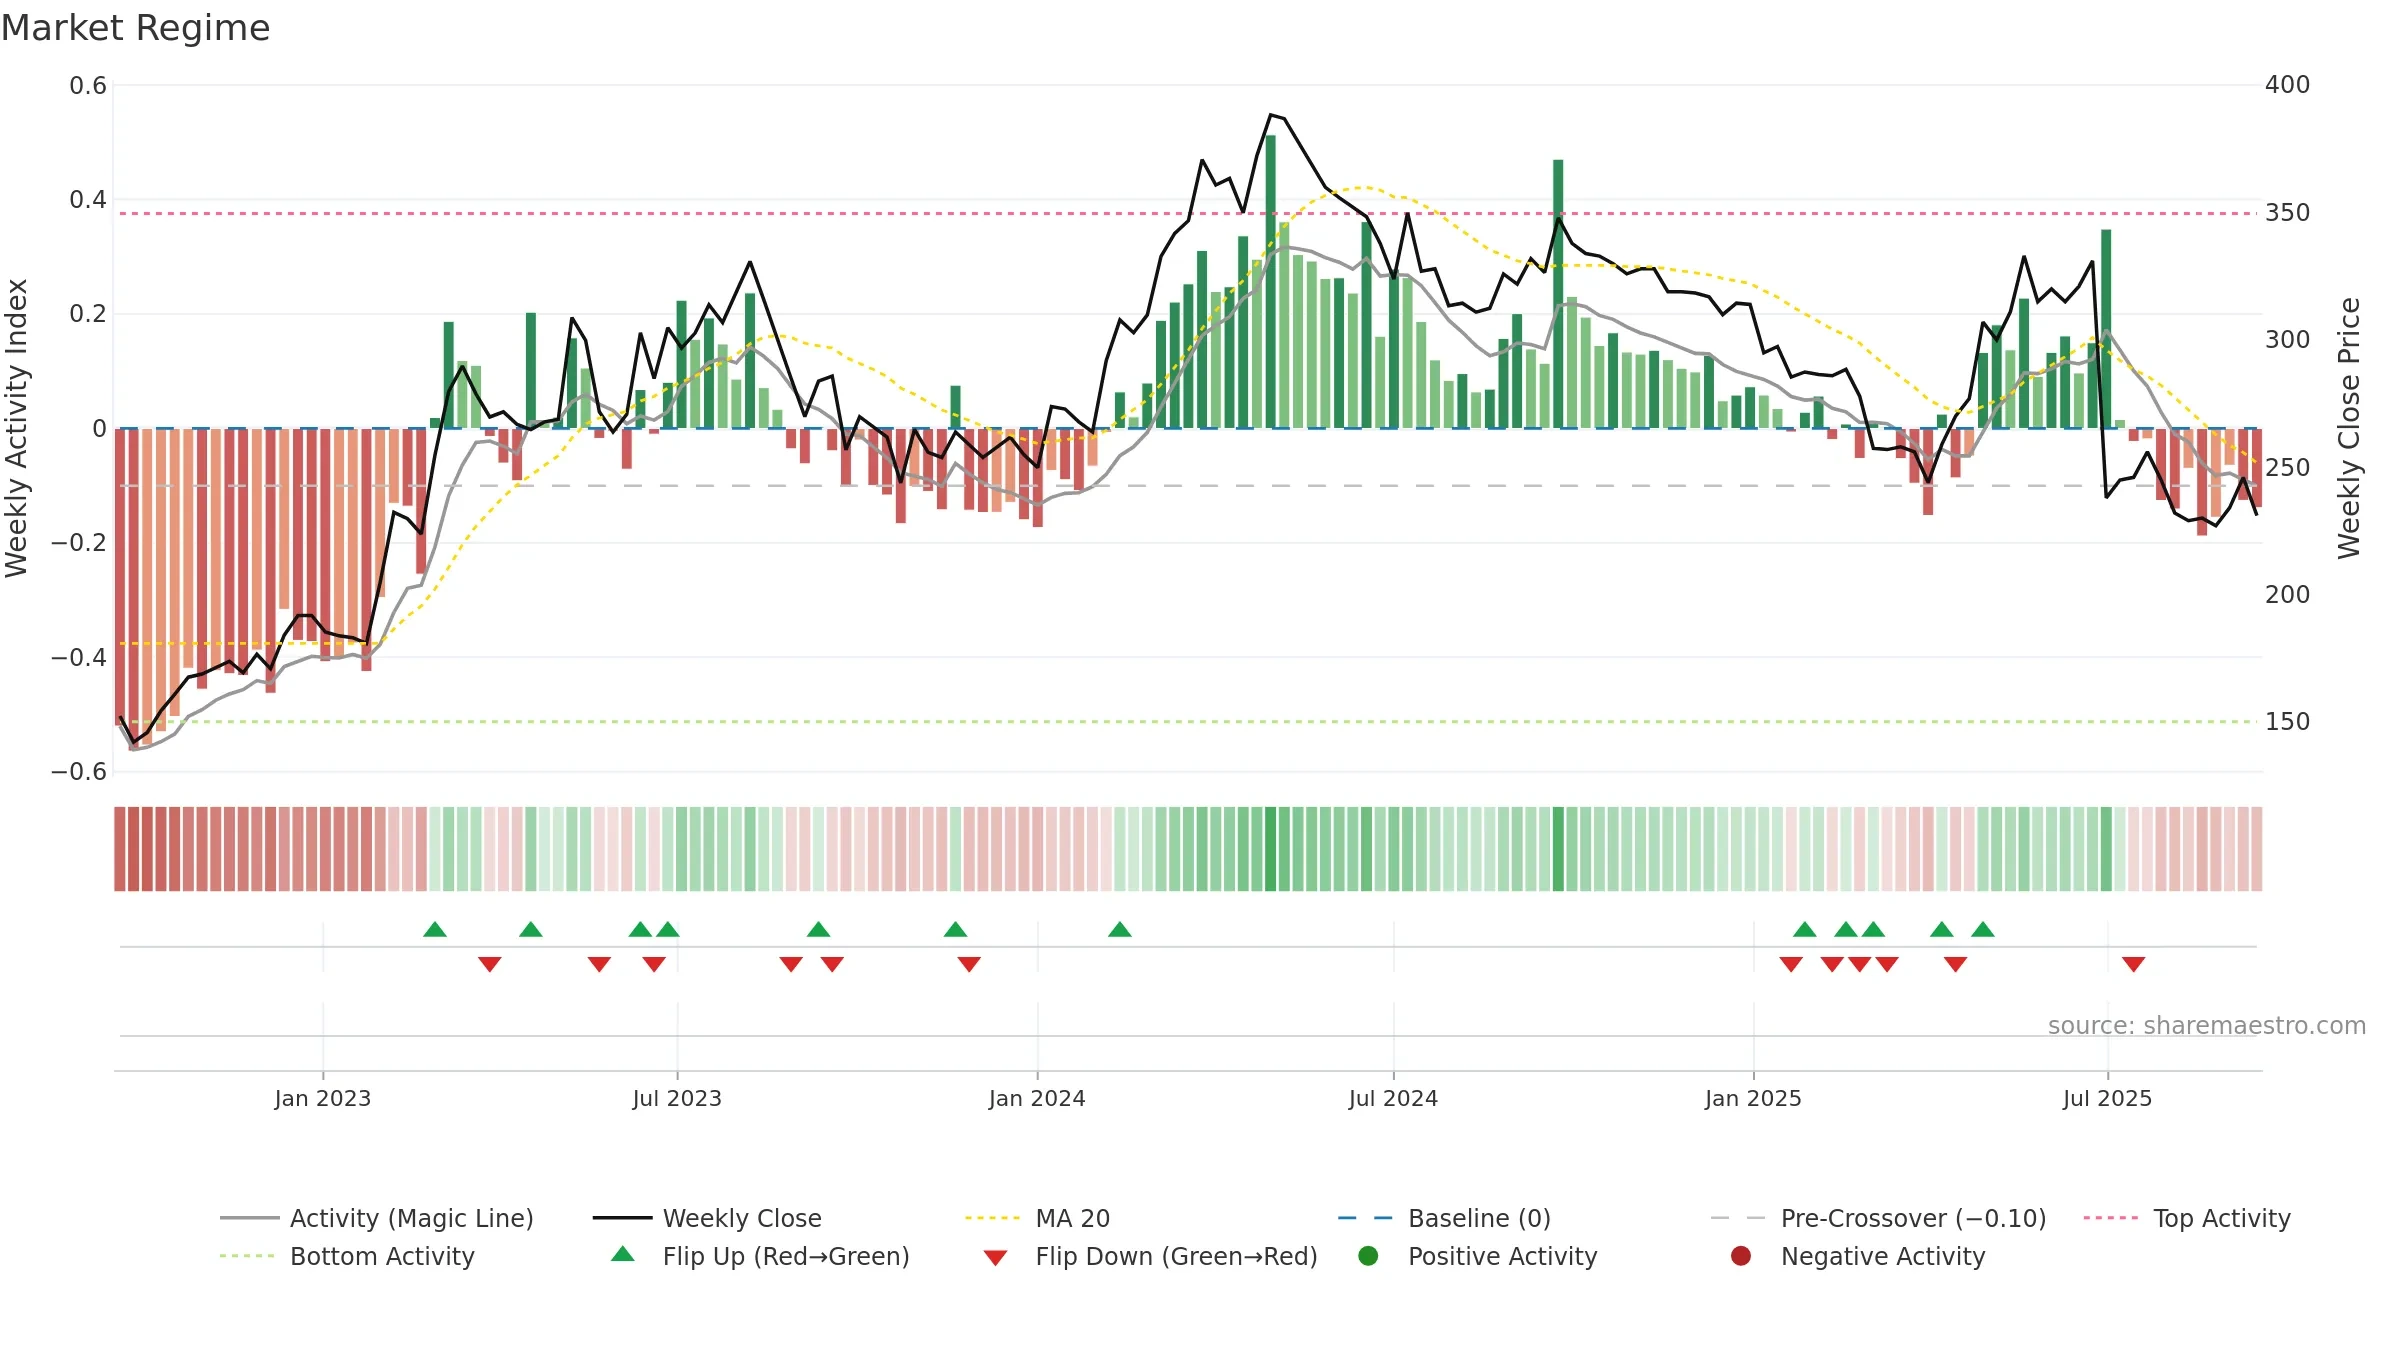Click the 0.6 activity axis tick label
This screenshot has width=2400, height=1350.
coord(88,86)
